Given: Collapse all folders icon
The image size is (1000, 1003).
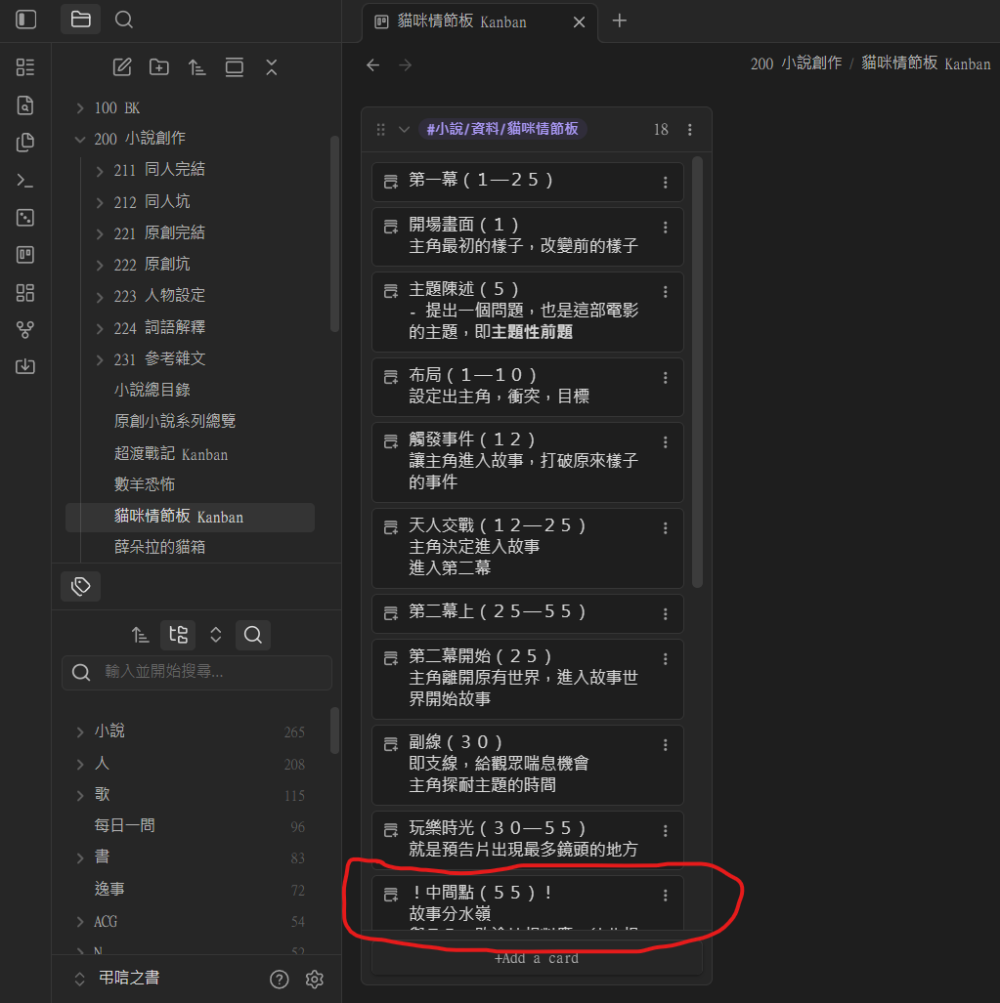Looking at the screenshot, I should point(271,67).
